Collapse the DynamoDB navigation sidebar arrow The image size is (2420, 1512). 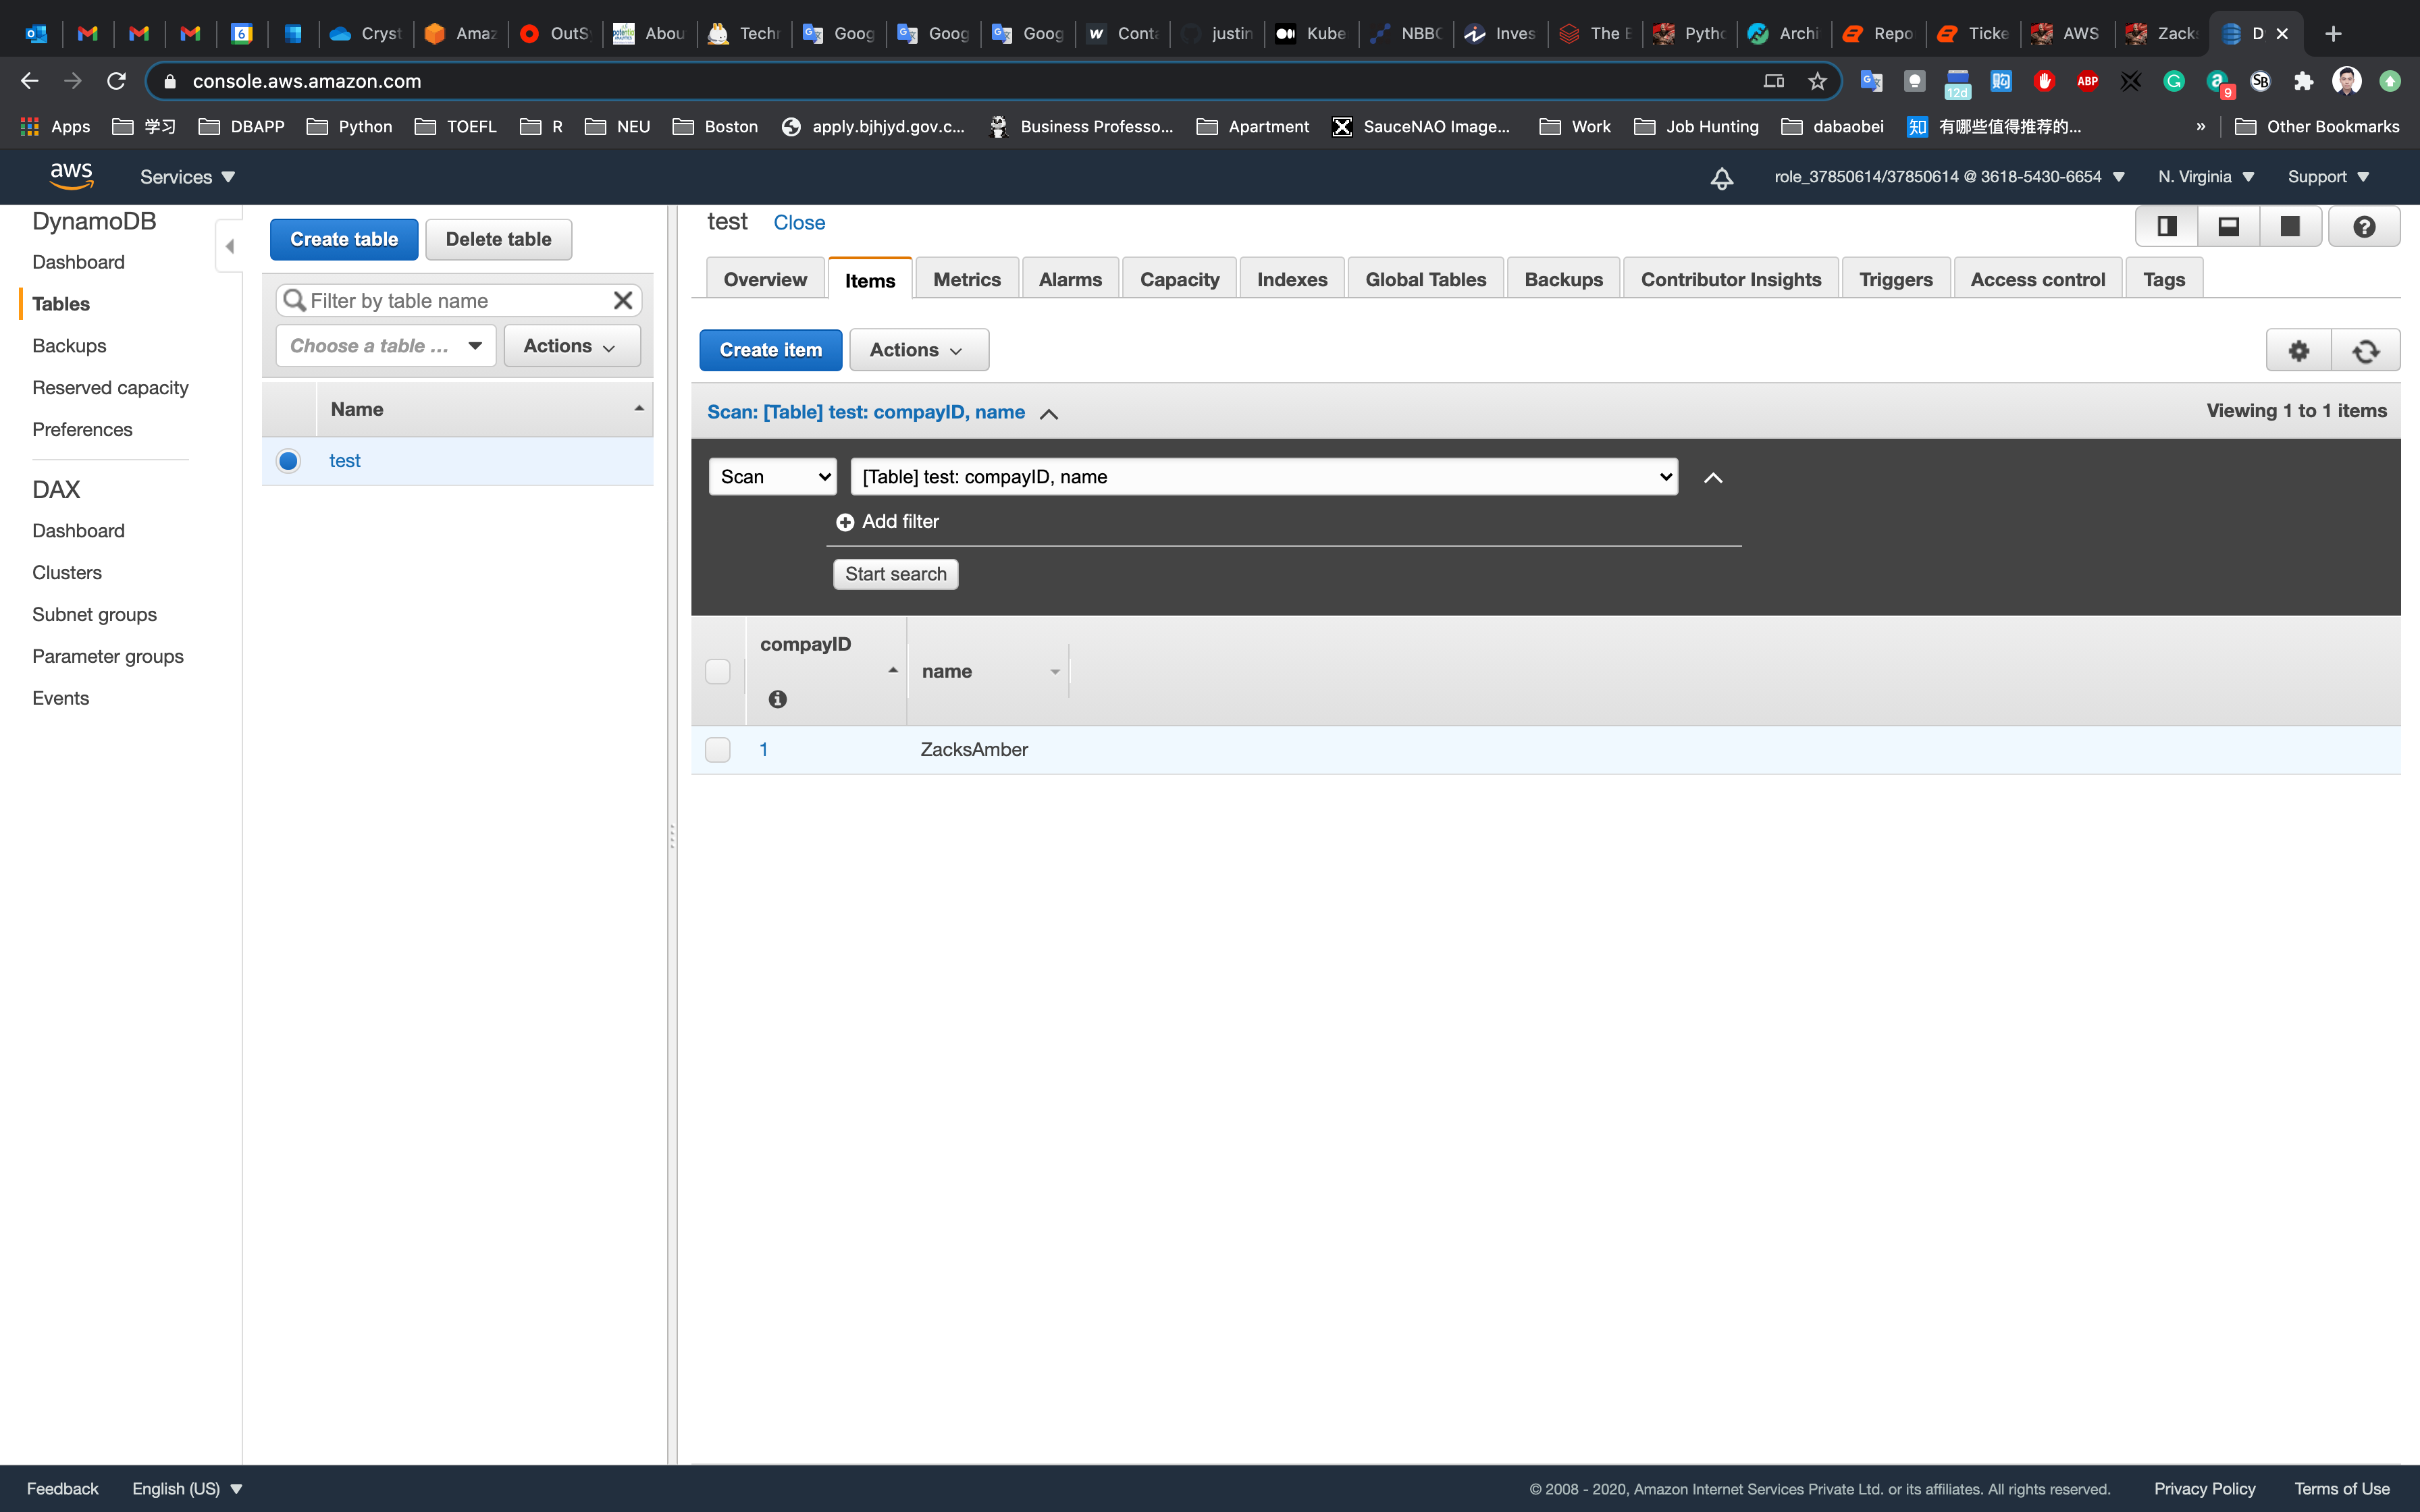coord(230,246)
